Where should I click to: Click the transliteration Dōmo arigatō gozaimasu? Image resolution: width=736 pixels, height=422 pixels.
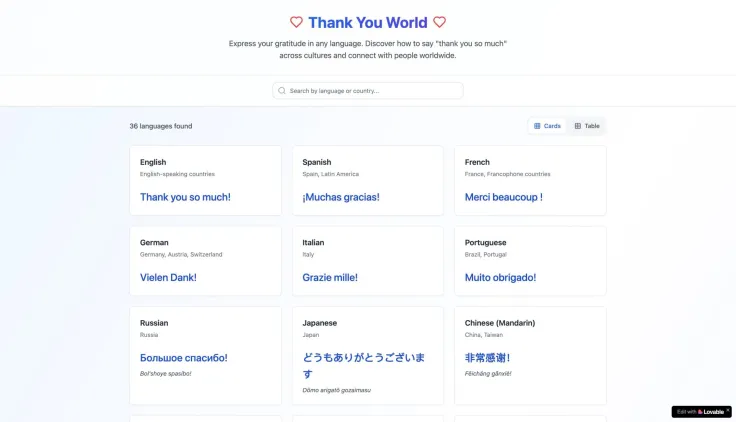pos(337,390)
